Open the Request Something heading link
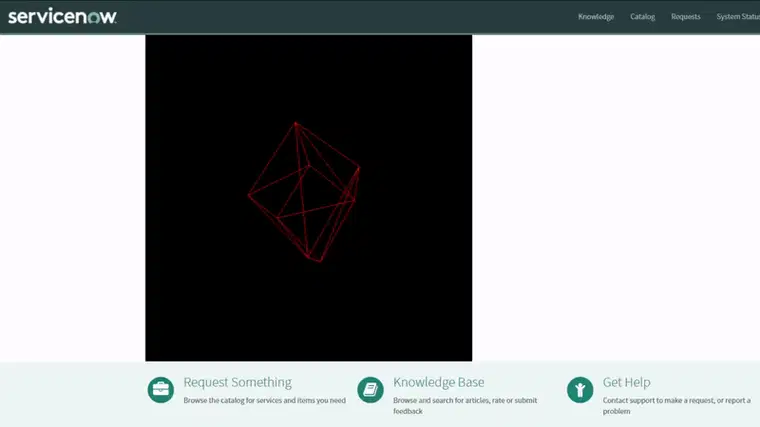Viewport: 760px width, 427px height. [238, 382]
